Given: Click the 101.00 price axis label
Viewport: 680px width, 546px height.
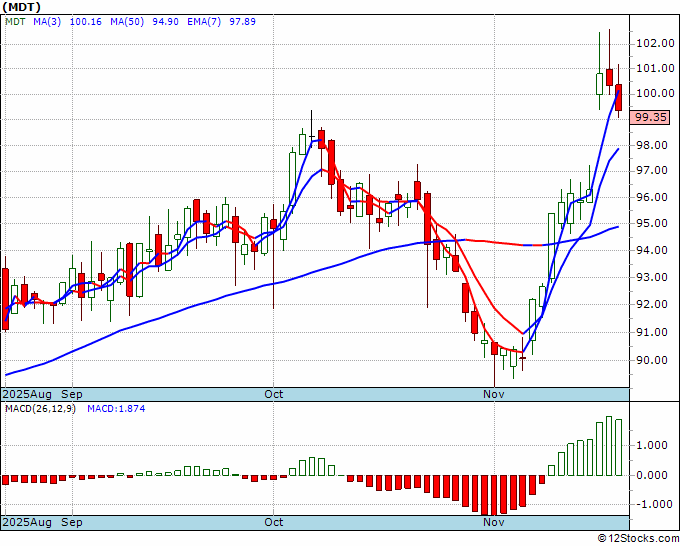Looking at the screenshot, I should pyautogui.click(x=655, y=68).
